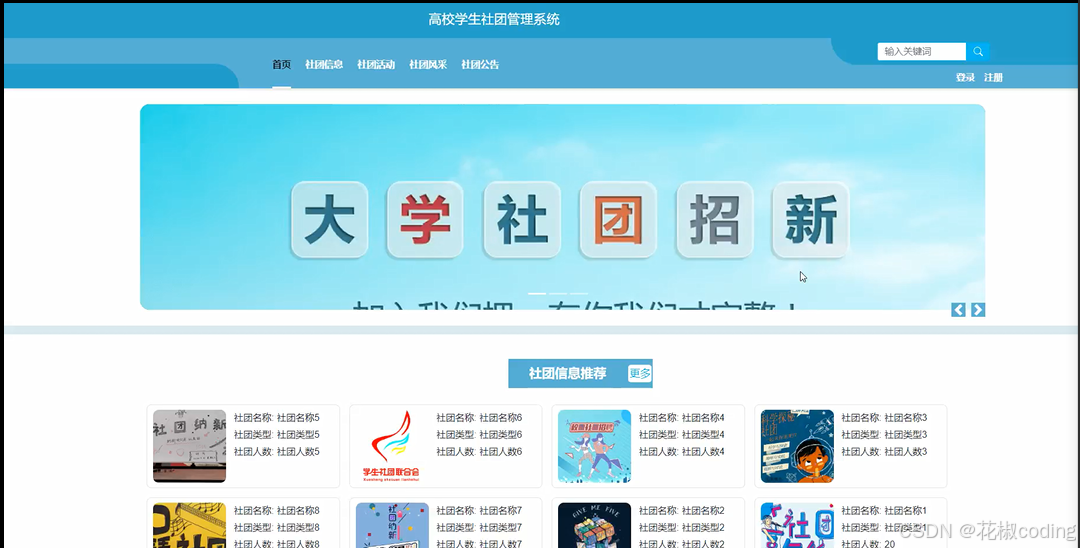The width and height of the screenshot is (1080, 548).
Task: Open the 社团名称3 science club thumbnail
Action: click(x=797, y=446)
